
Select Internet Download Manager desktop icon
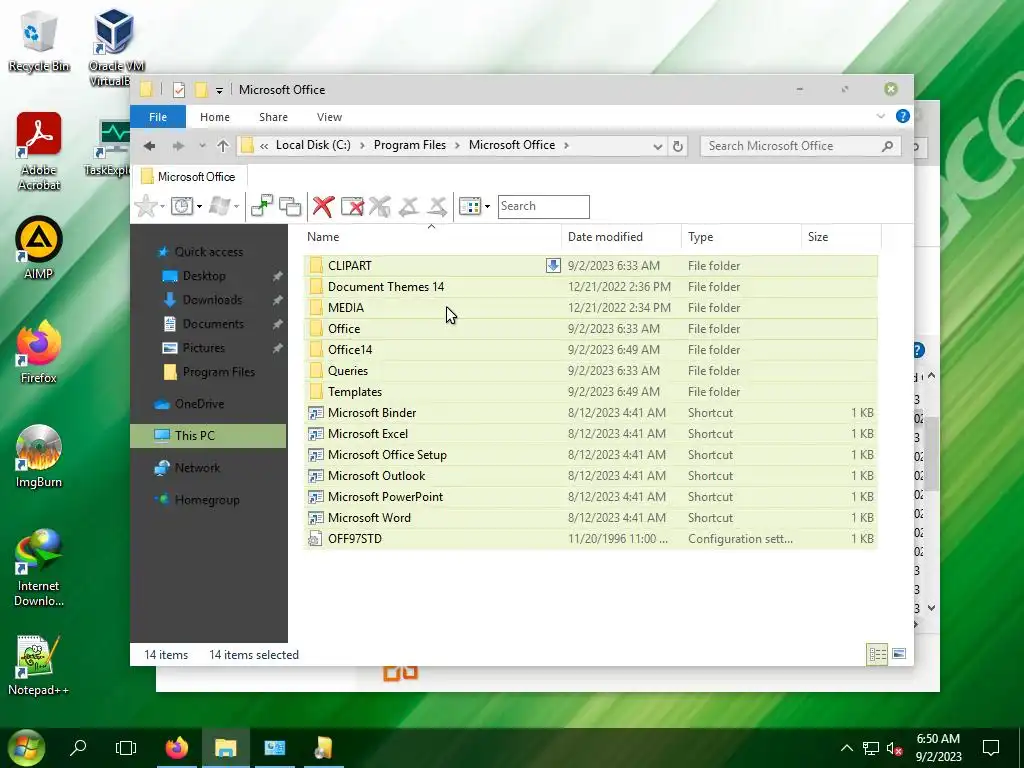39,568
